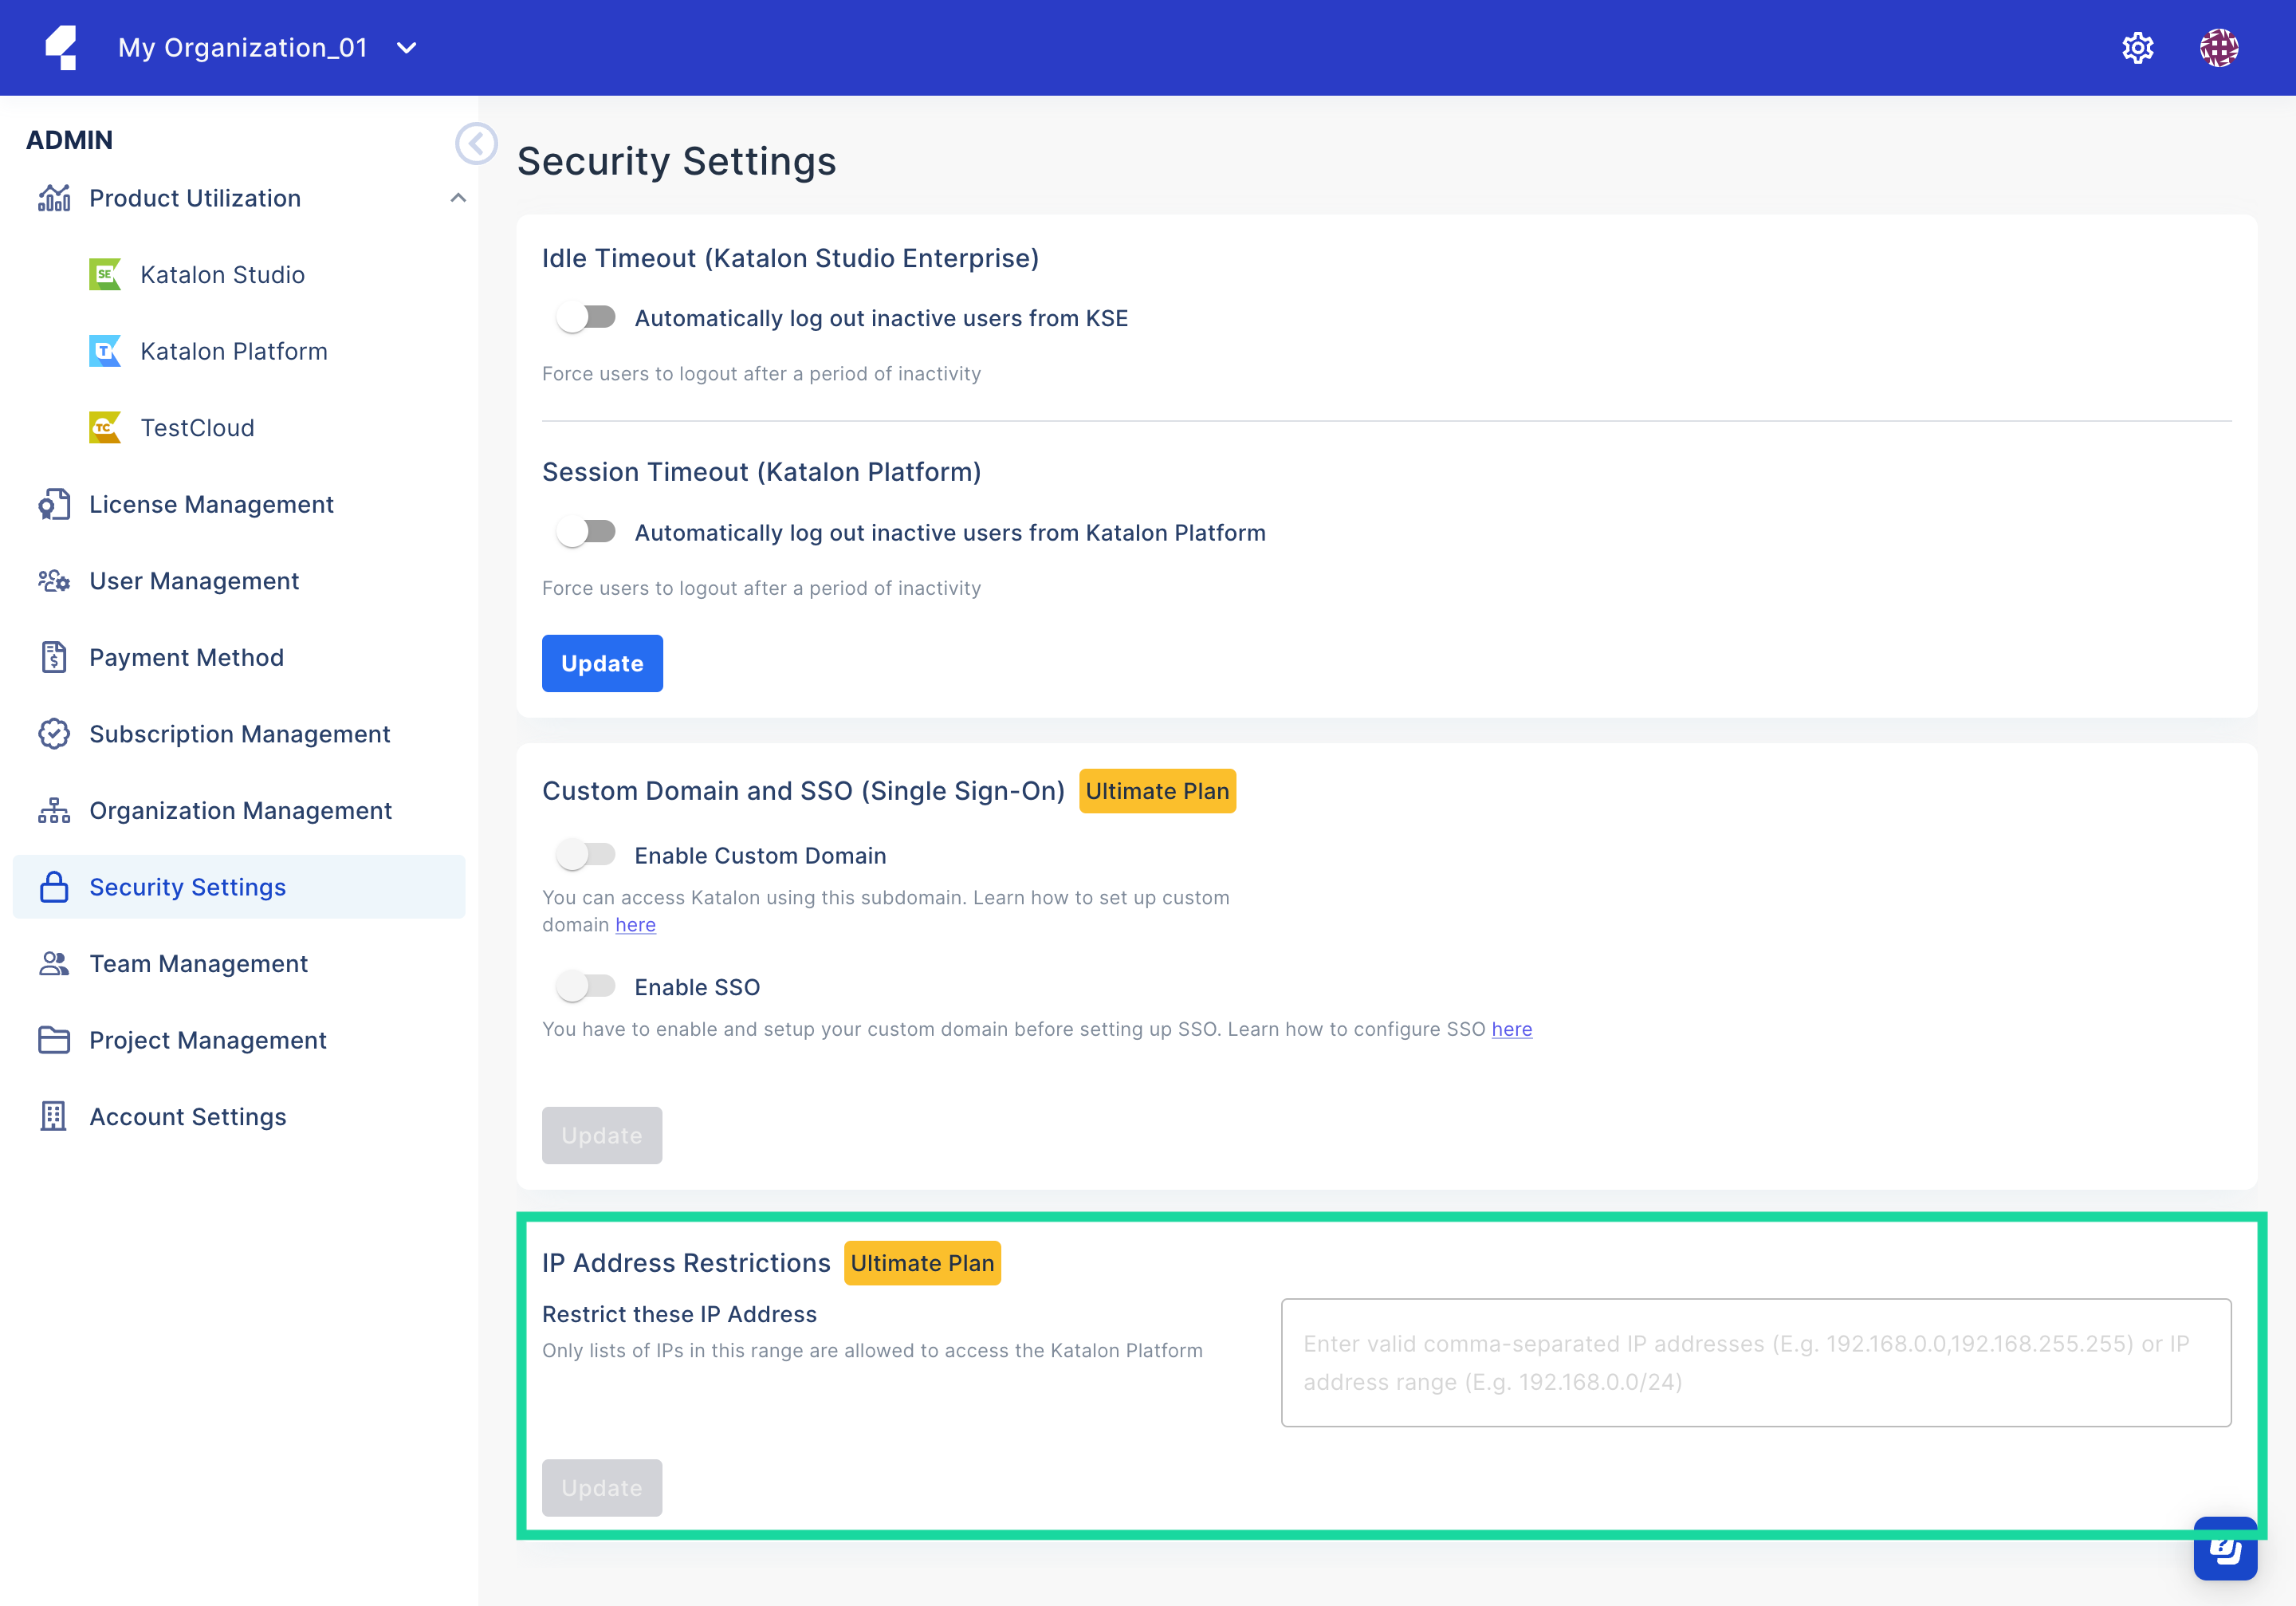
Task: Click the License Management icon
Action: [x=54, y=505]
